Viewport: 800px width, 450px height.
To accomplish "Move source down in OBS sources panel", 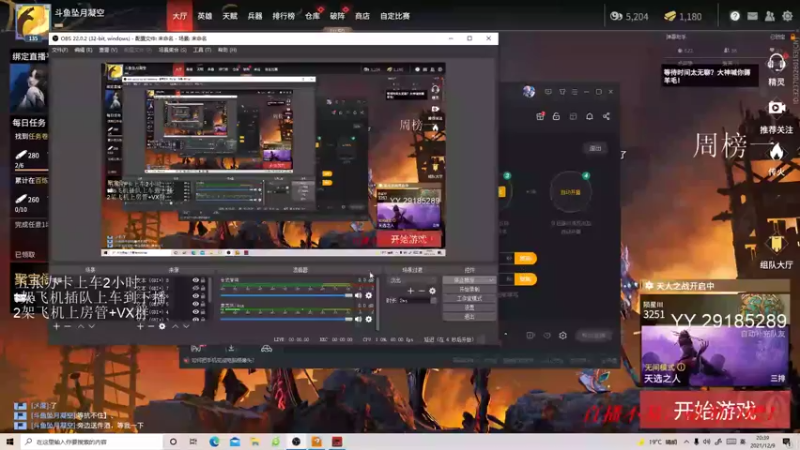I will (x=186, y=326).
